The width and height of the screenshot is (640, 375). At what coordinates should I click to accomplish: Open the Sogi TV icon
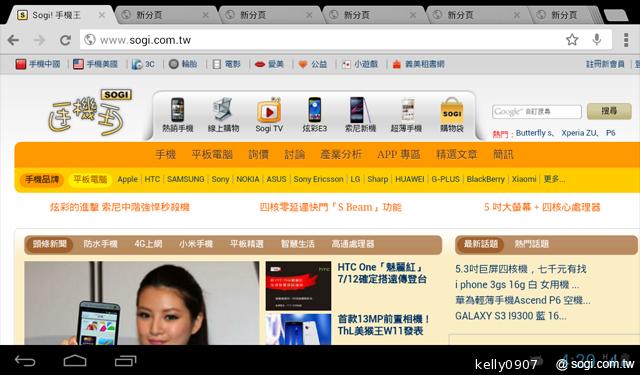[x=269, y=115]
